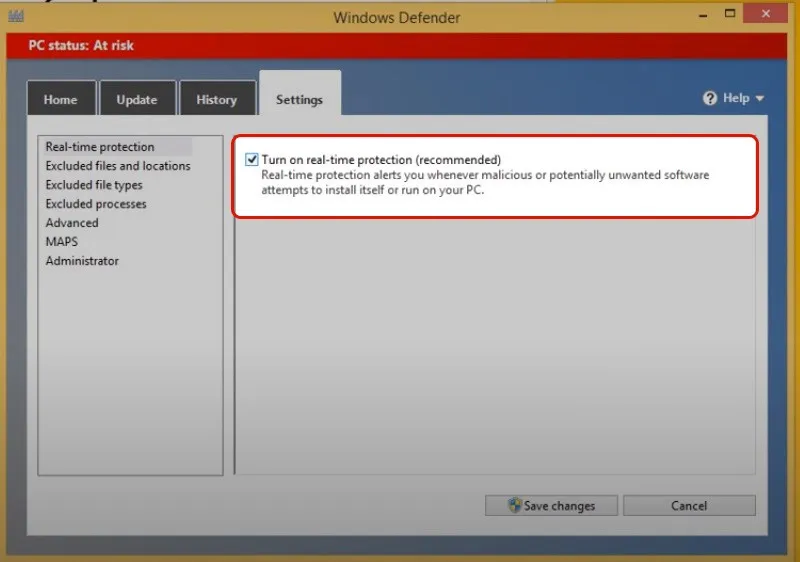Click the Help question mark icon
Viewport: 800px width, 562px height.
coord(710,98)
